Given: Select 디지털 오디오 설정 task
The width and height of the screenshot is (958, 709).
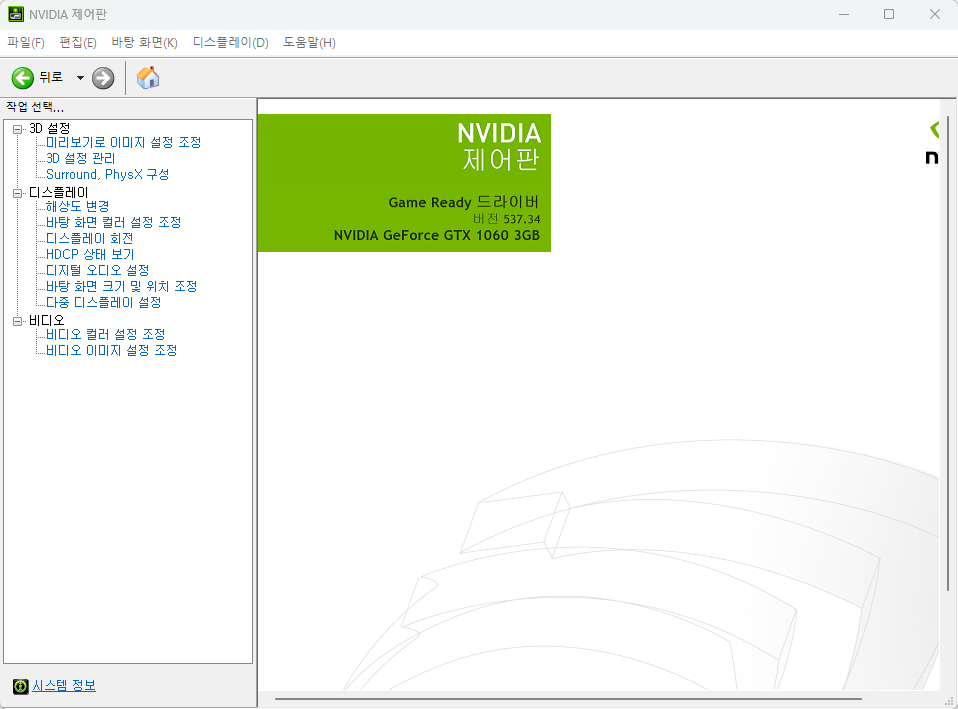Looking at the screenshot, I should pos(98,270).
